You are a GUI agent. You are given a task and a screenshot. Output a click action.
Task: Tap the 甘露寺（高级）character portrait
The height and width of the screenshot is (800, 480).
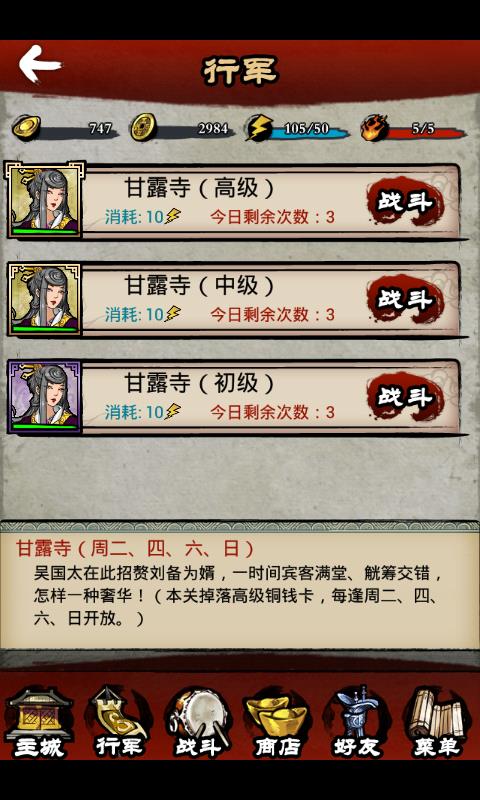[44, 200]
